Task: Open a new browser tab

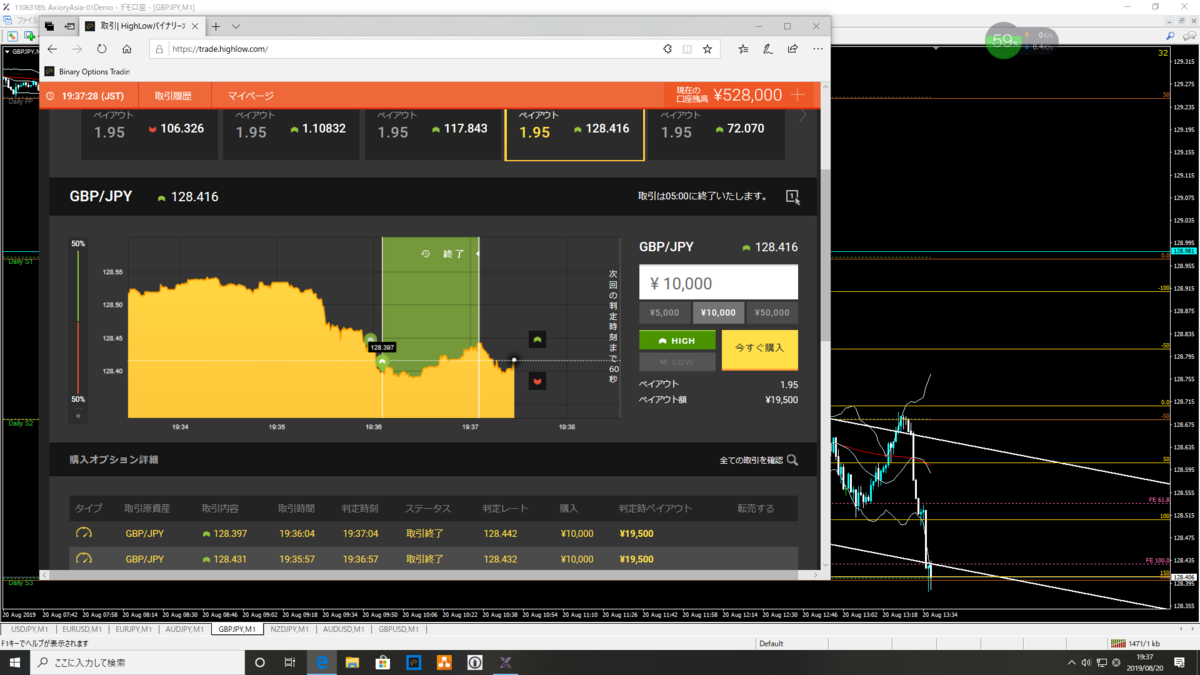Action: tap(215, 26)
